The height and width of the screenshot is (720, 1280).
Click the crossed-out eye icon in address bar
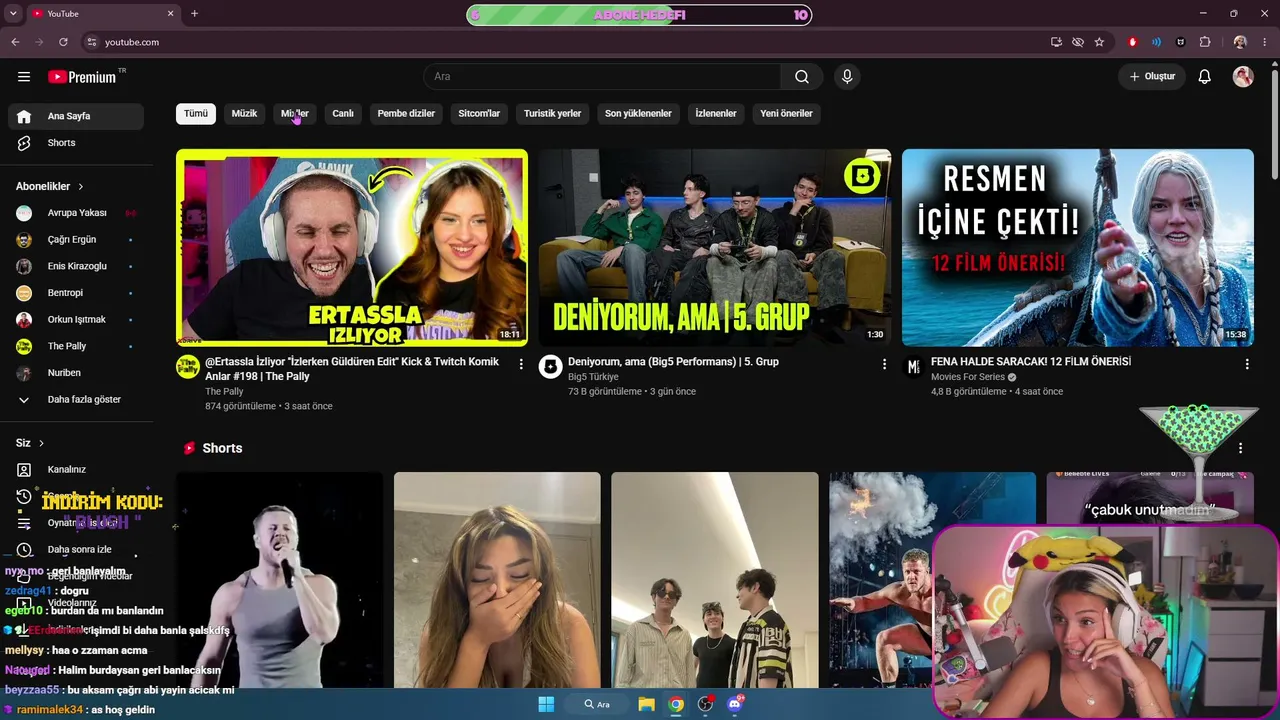[1078, 42]
